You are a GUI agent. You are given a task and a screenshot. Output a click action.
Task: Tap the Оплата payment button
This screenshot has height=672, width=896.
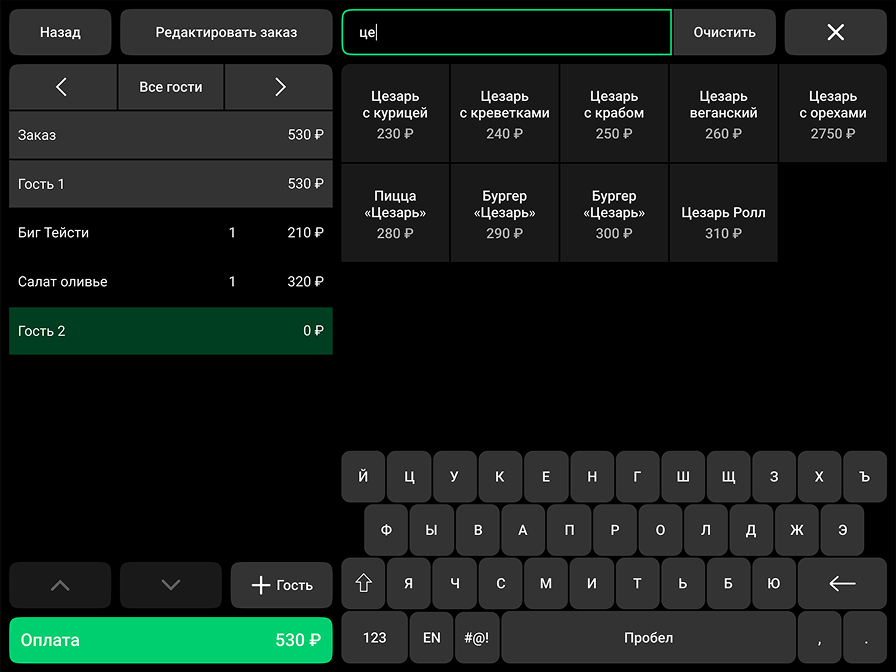tap(170, 640)
